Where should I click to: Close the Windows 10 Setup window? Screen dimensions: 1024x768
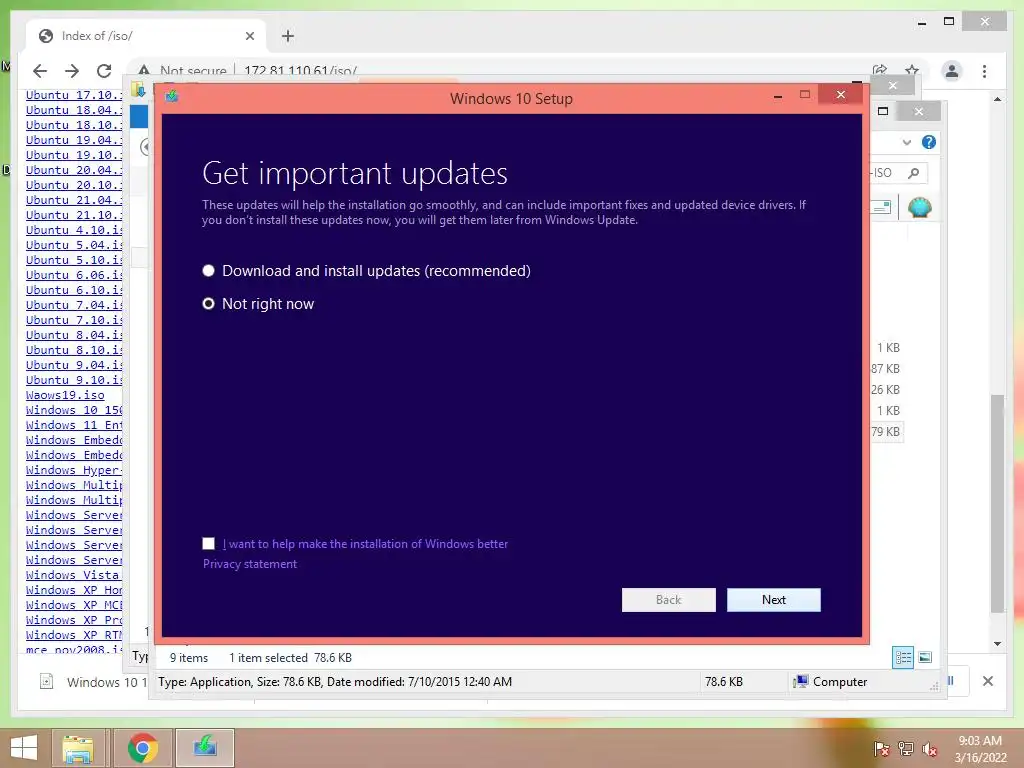840,95
